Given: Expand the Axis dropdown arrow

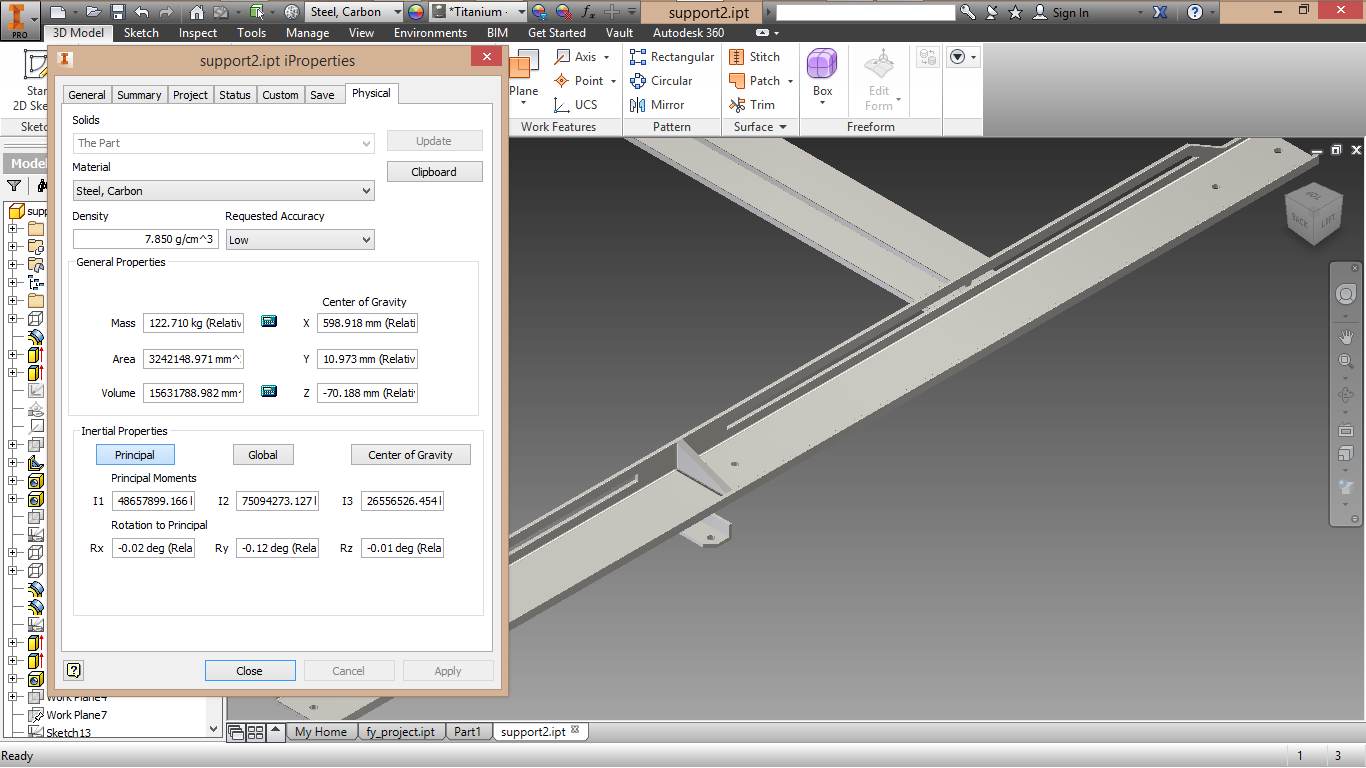Looking at the screenshot, I should tap(606, 58).
